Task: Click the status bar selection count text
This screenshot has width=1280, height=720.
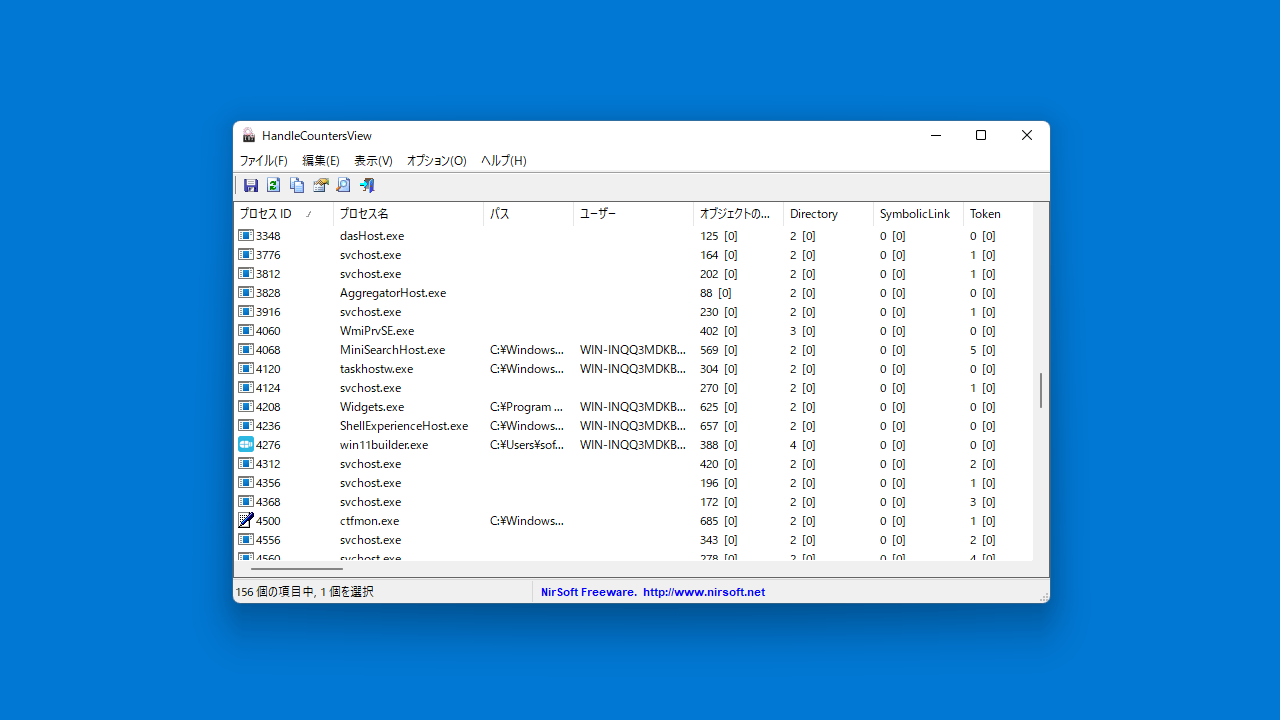Action: click(304, 592)
